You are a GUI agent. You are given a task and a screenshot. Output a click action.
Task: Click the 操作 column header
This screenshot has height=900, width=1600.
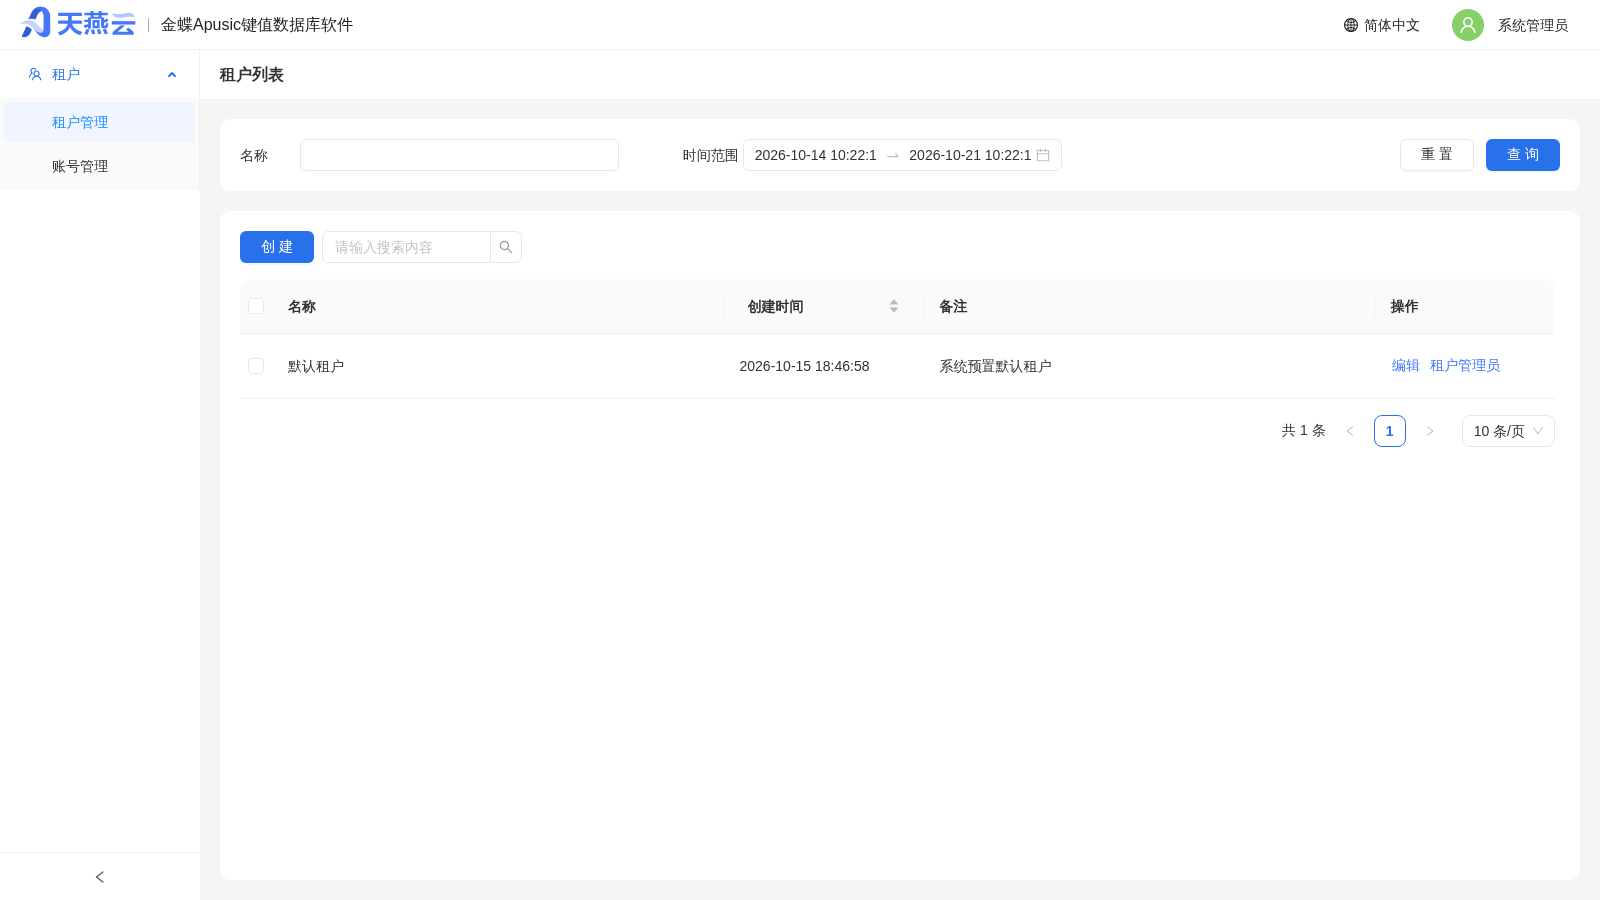click(x=1404, y=306)
